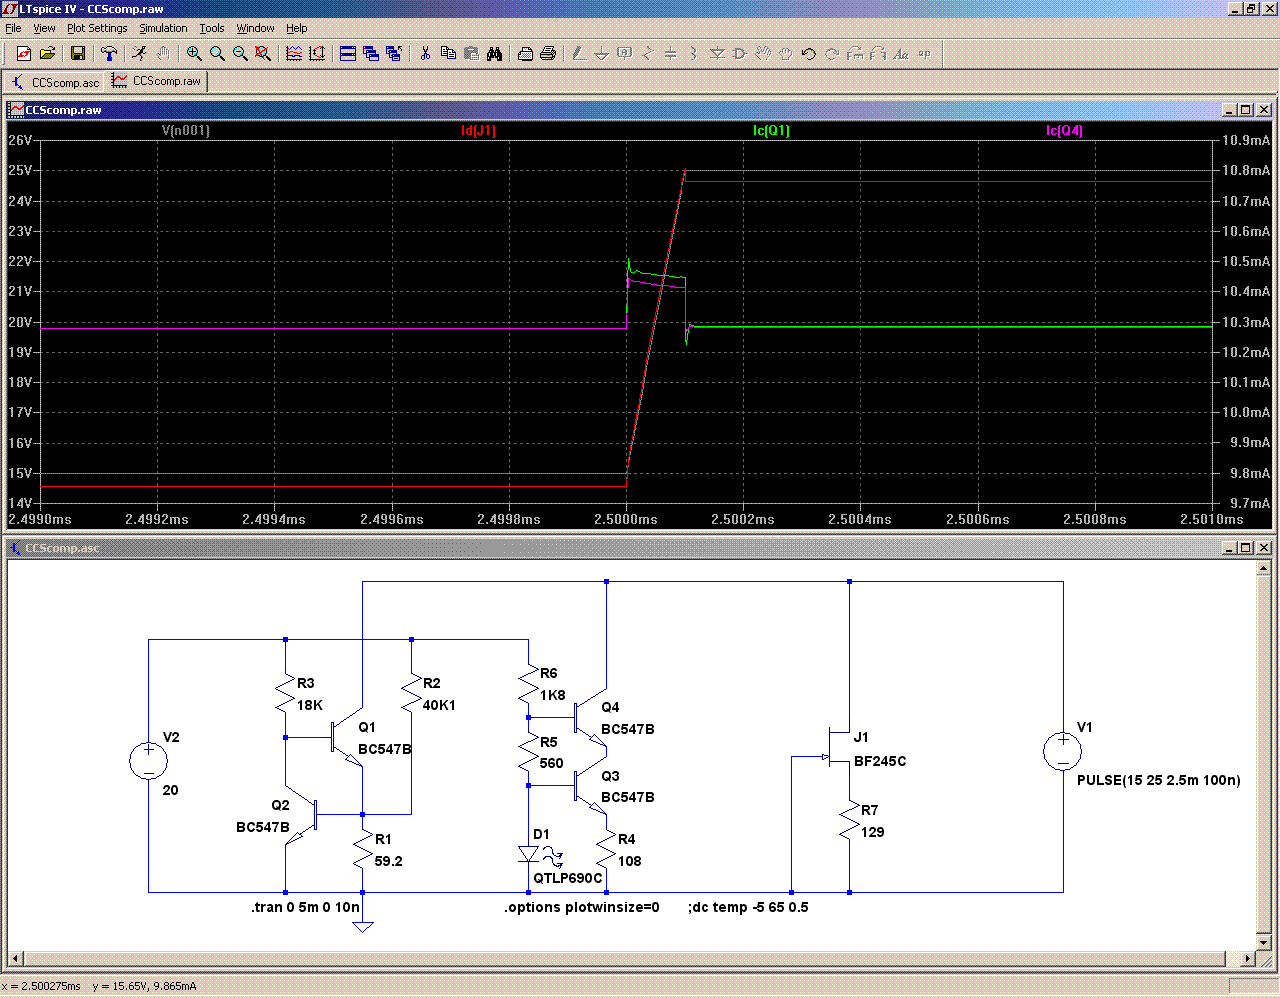Click the Paste toolbar icon
Viewport: 1280px width, 998px height.
click(x=471, y=53)
